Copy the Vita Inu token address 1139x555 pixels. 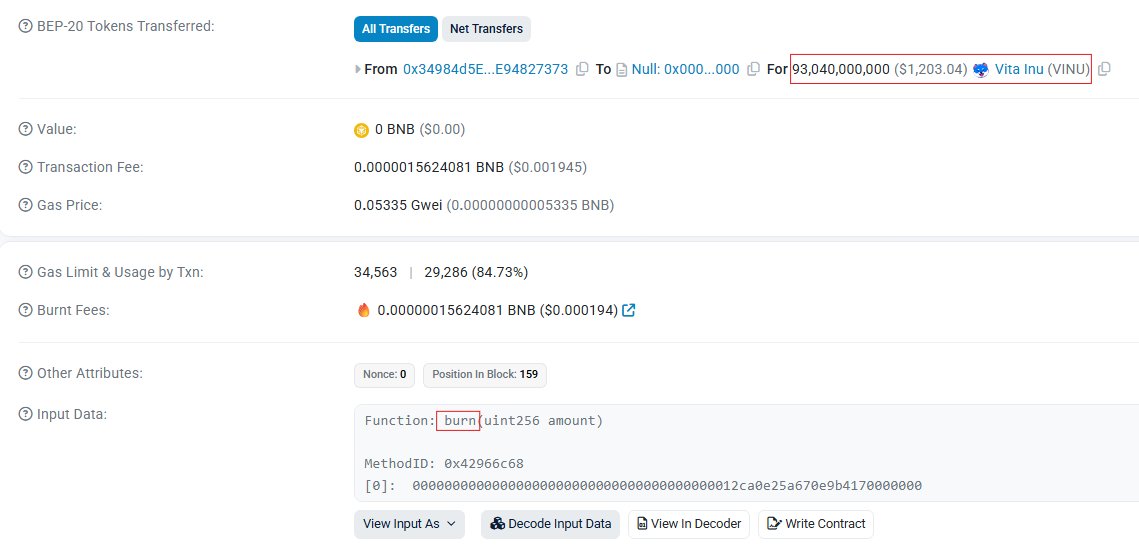[x=1104, y=70]
